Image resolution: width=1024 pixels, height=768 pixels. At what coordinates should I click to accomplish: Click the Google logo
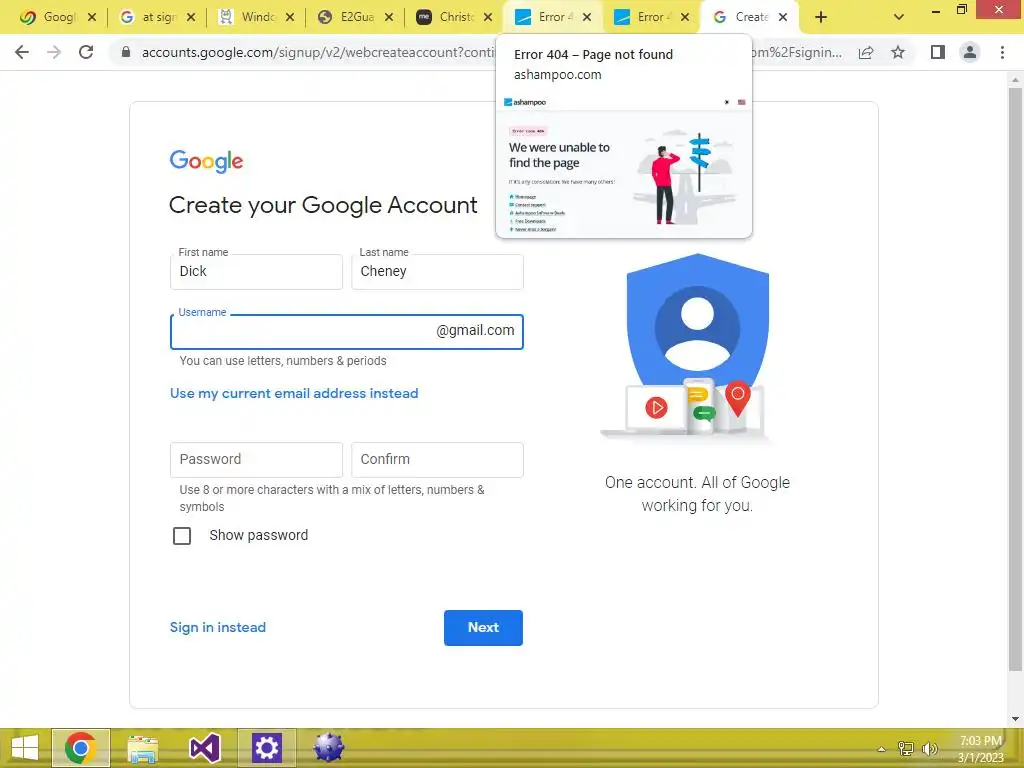tap(206, 161)
